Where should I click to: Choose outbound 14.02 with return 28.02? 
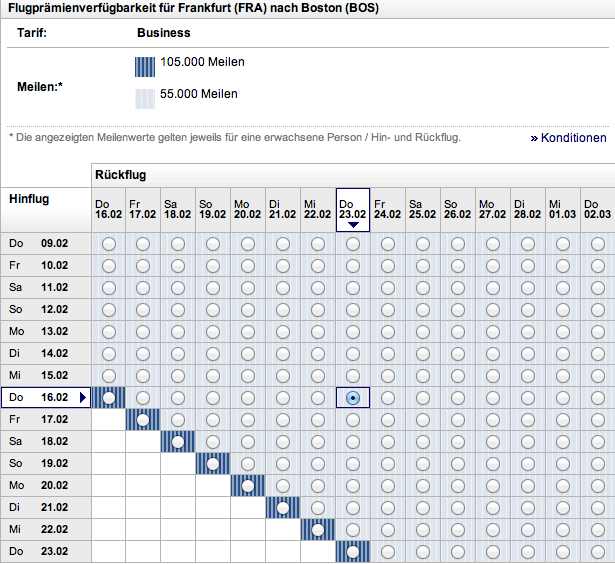pos(528,354)
